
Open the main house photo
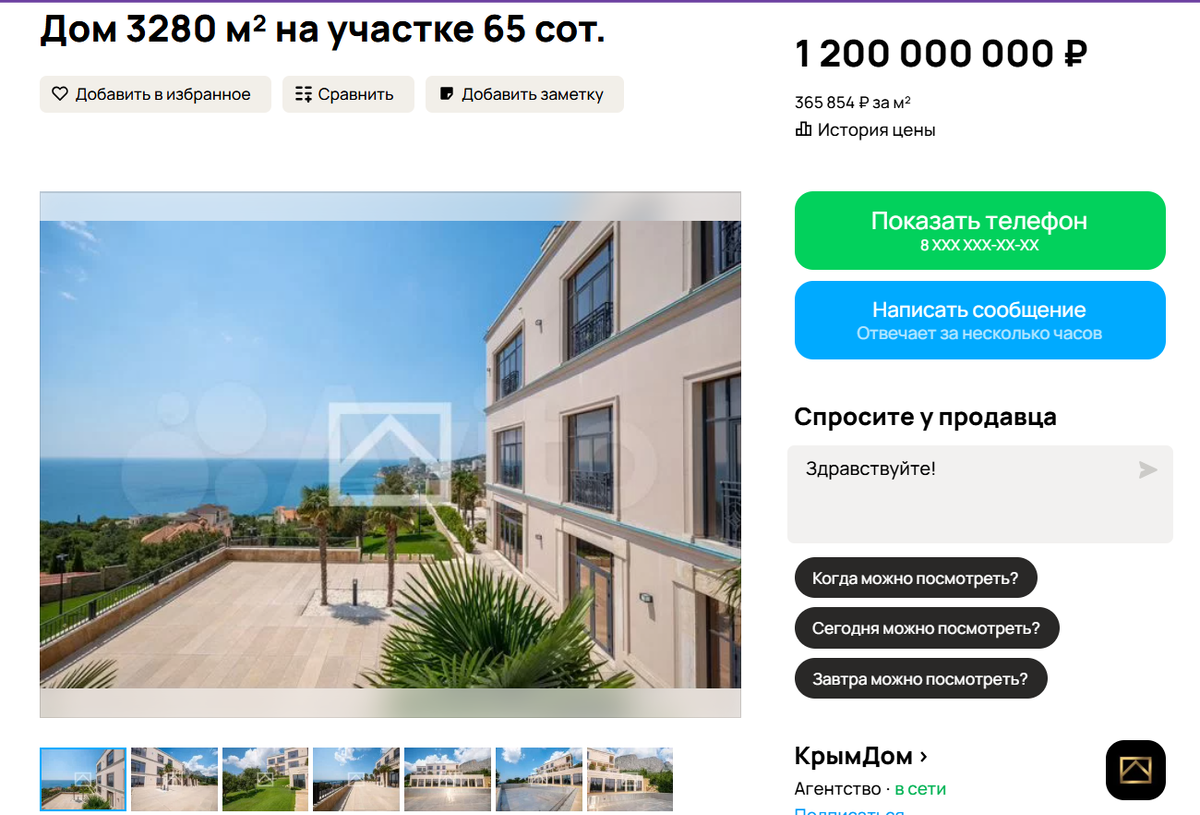390,454
